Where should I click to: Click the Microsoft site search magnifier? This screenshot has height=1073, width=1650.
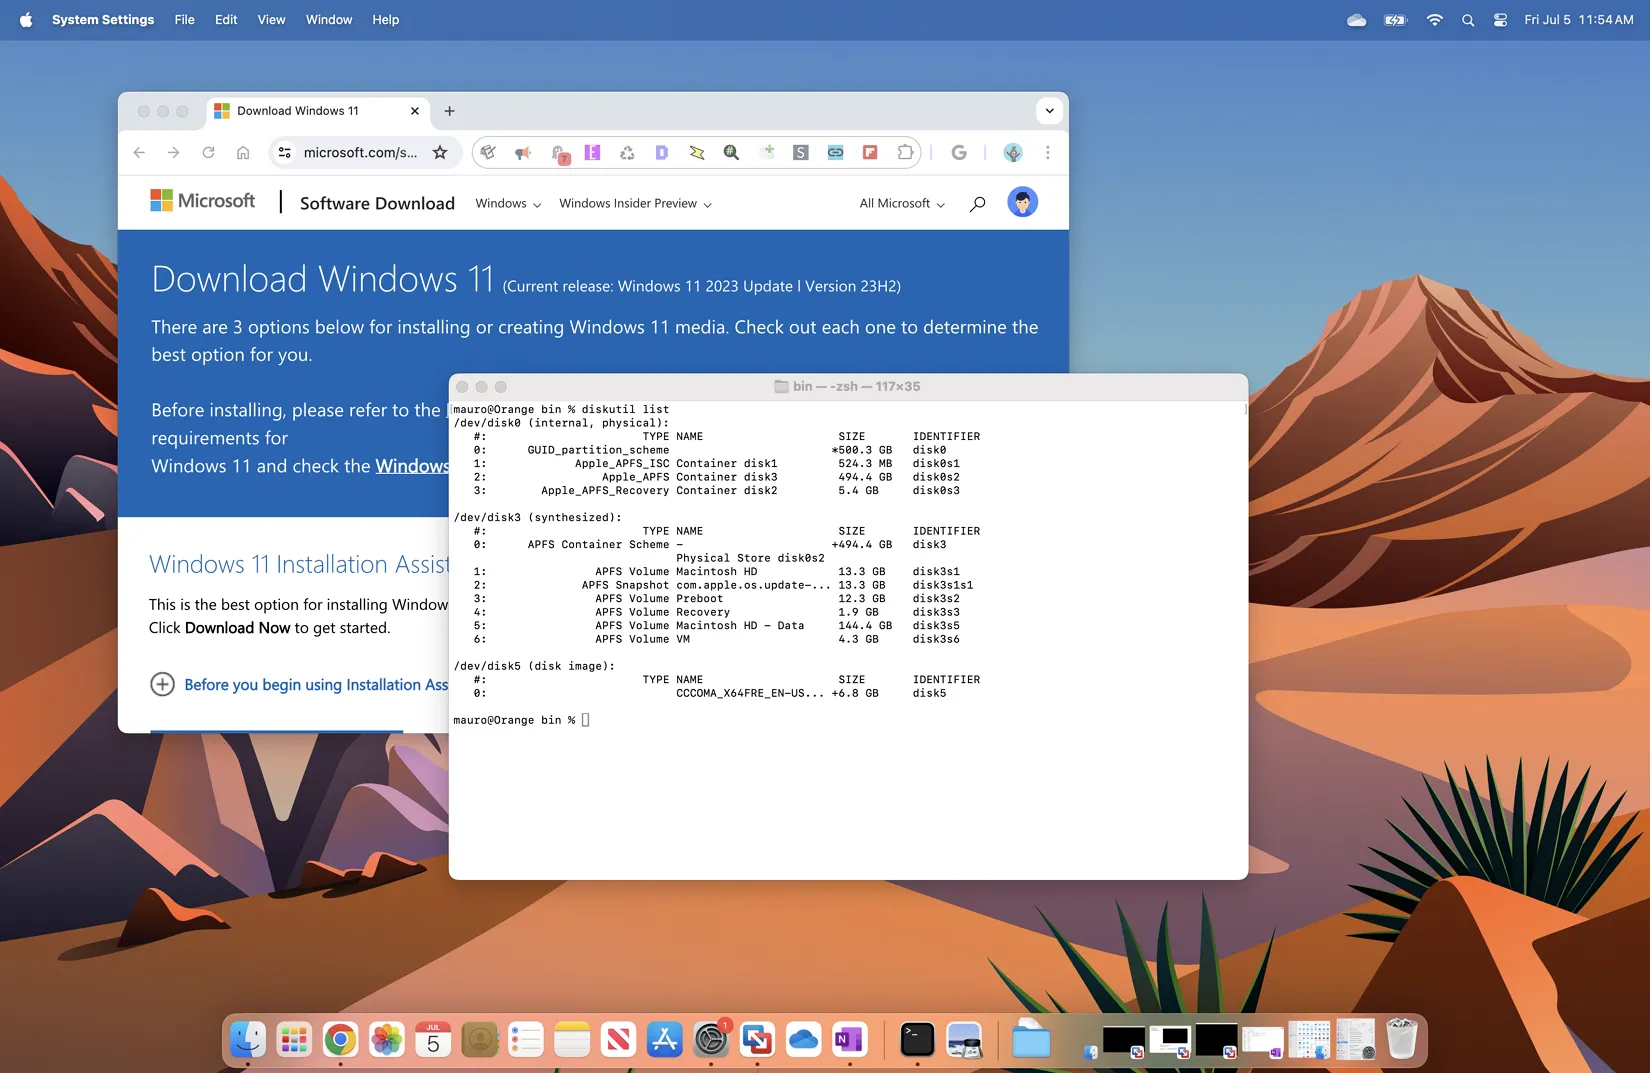pyautogui.click(x=977, y=204)
